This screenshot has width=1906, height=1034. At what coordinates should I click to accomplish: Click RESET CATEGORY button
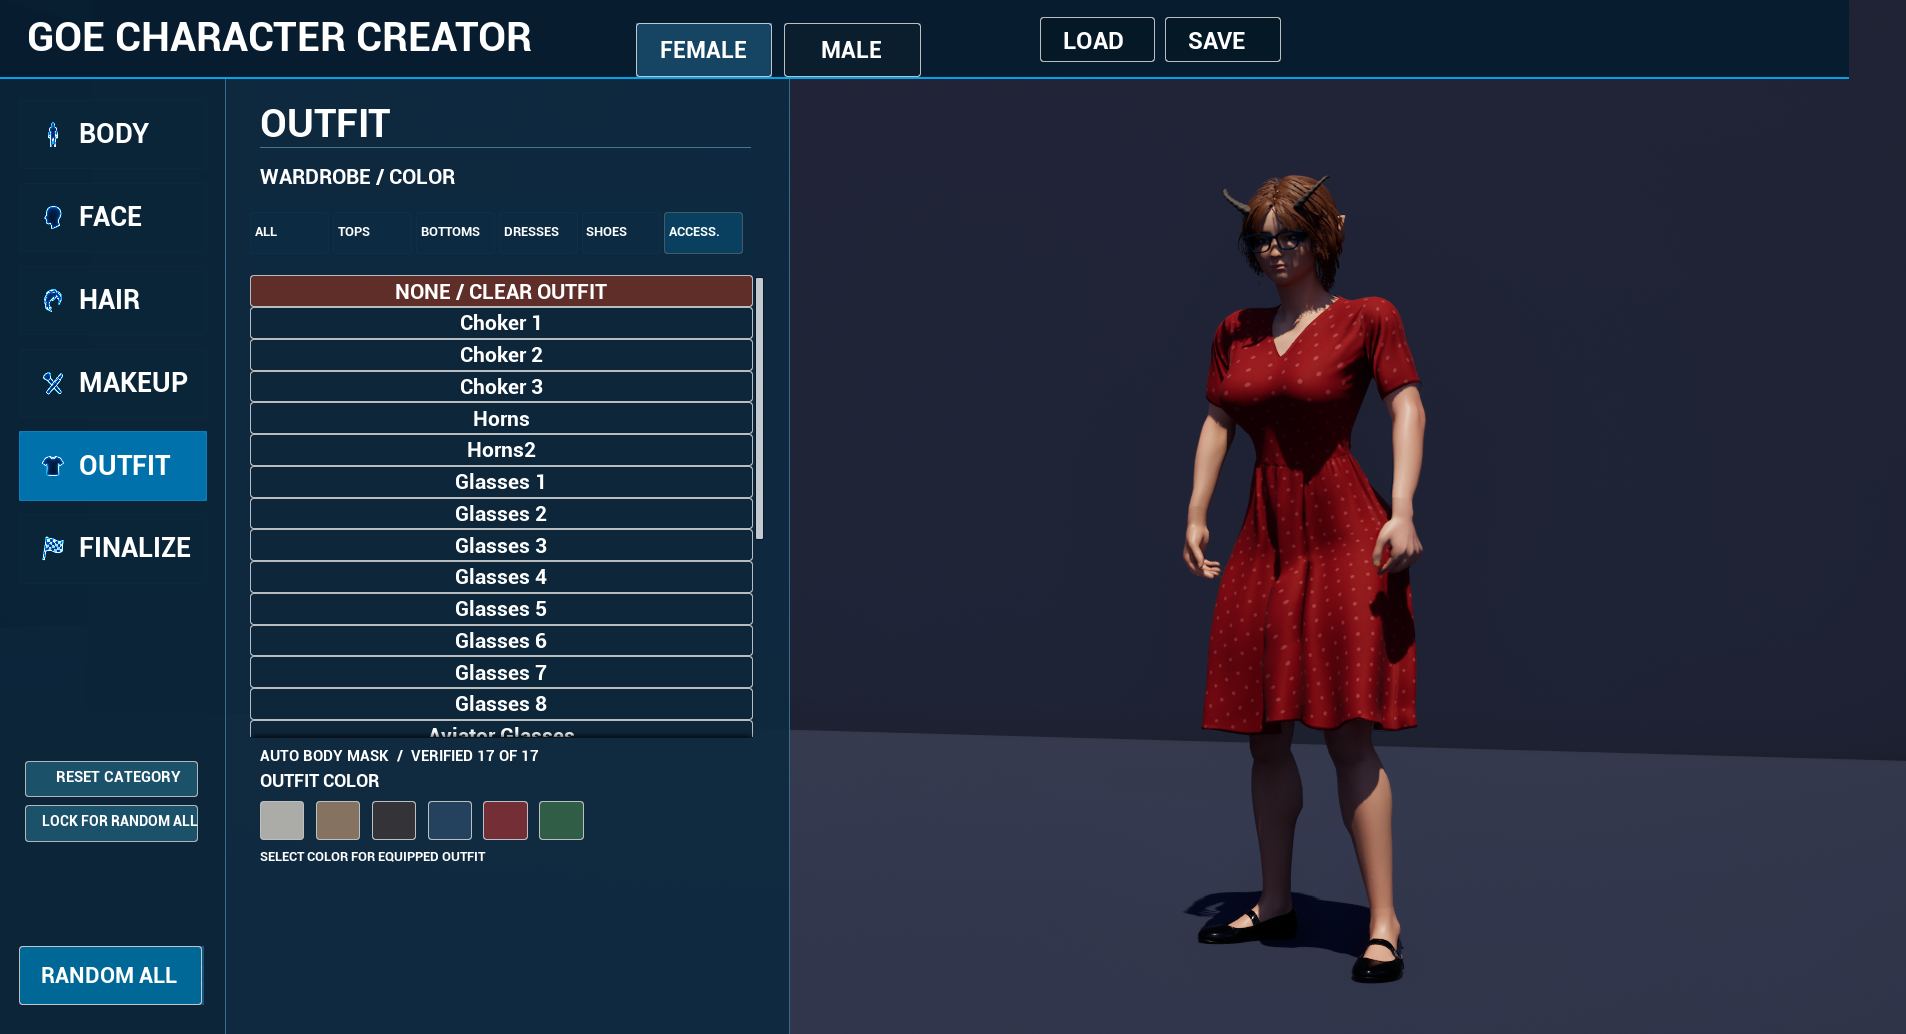[x=111, y=778]
